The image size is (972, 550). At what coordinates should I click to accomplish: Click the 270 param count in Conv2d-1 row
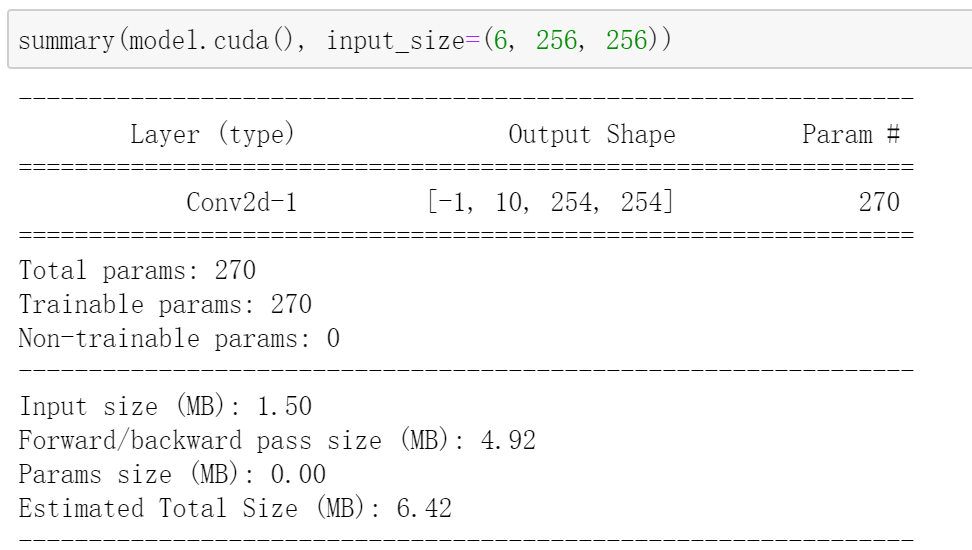[x=879, y=202]
